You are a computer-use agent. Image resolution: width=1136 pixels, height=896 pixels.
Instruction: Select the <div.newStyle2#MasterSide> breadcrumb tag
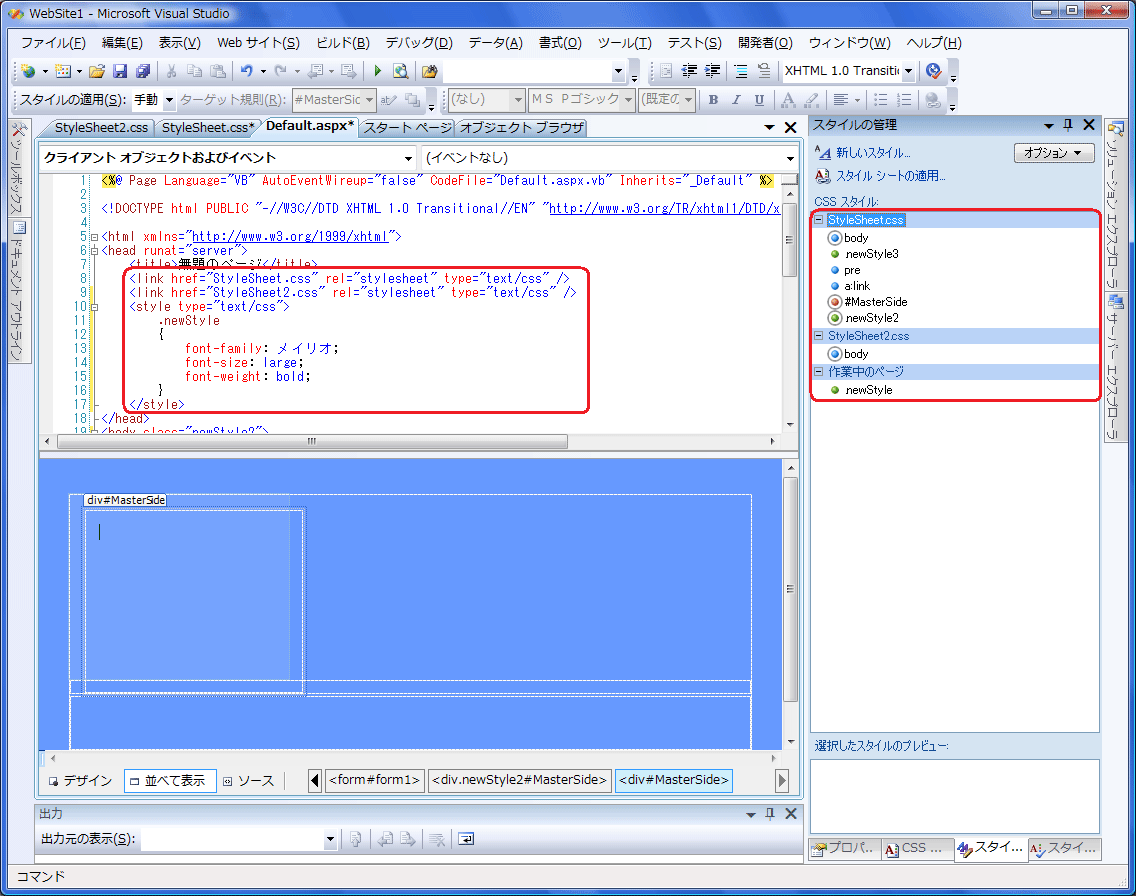[x=519, y=780]
